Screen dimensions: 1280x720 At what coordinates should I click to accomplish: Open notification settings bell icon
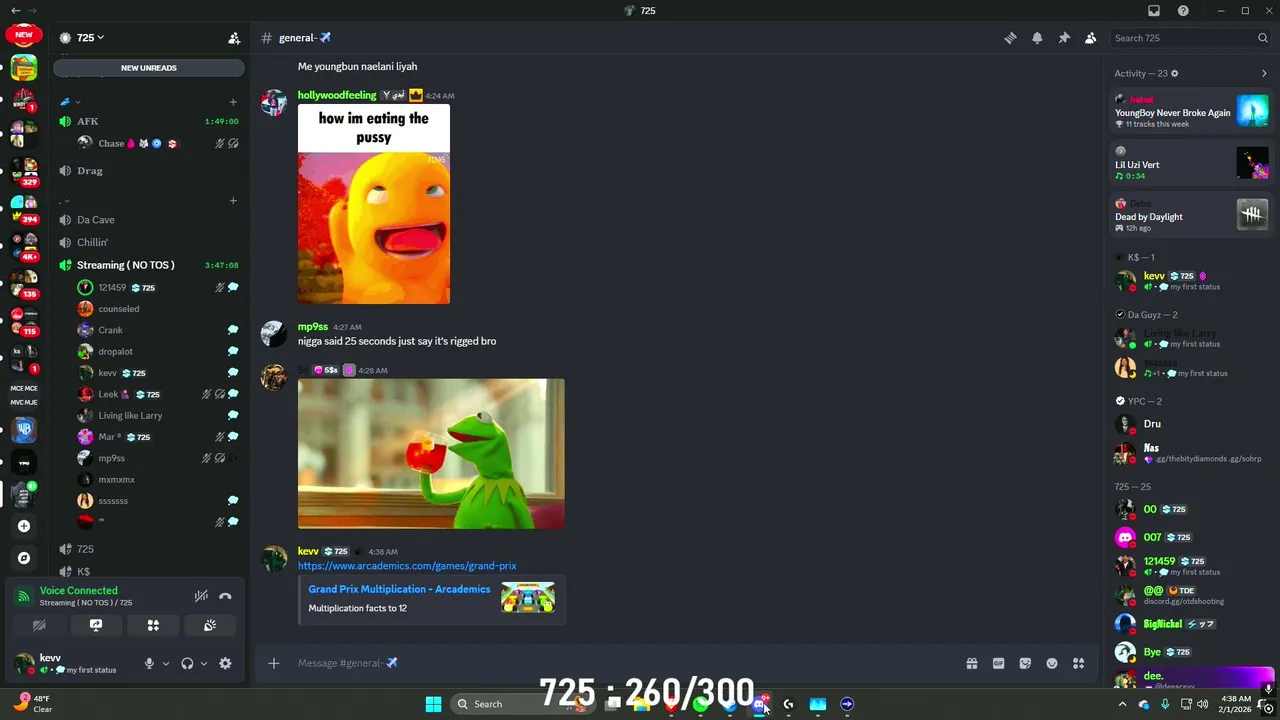pyautogui.click(x=1037, y=38)
